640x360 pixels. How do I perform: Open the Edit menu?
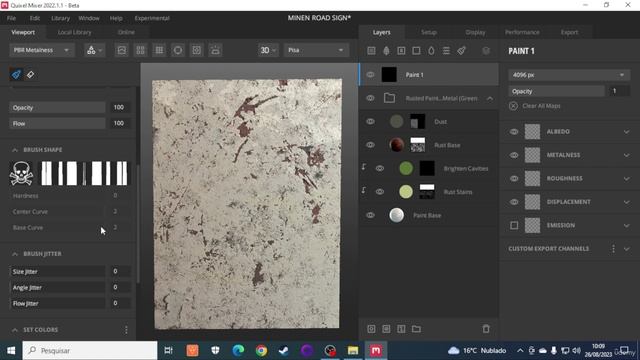pos(35,18)
